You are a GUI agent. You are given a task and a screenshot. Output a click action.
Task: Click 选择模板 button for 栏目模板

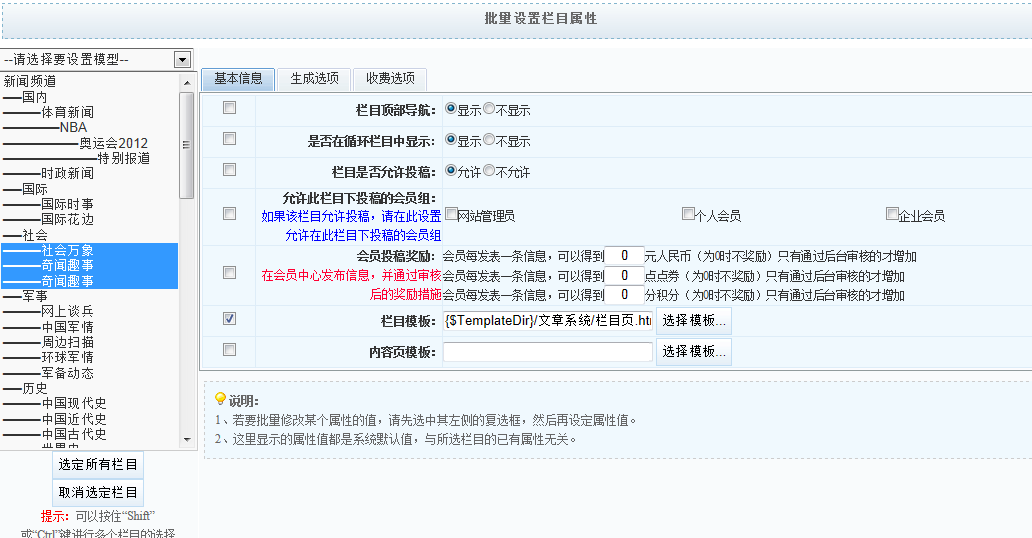pyautogui.click(x=693, y=321)
